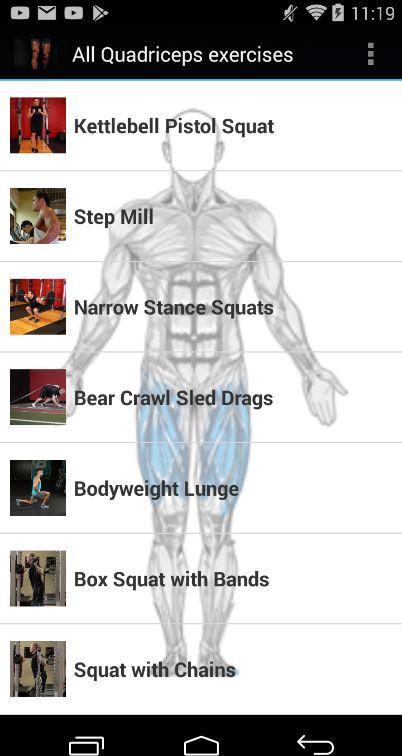Tap the Android back button
The height and width of the screenshot is (756, 402).
tap(315, 744)
